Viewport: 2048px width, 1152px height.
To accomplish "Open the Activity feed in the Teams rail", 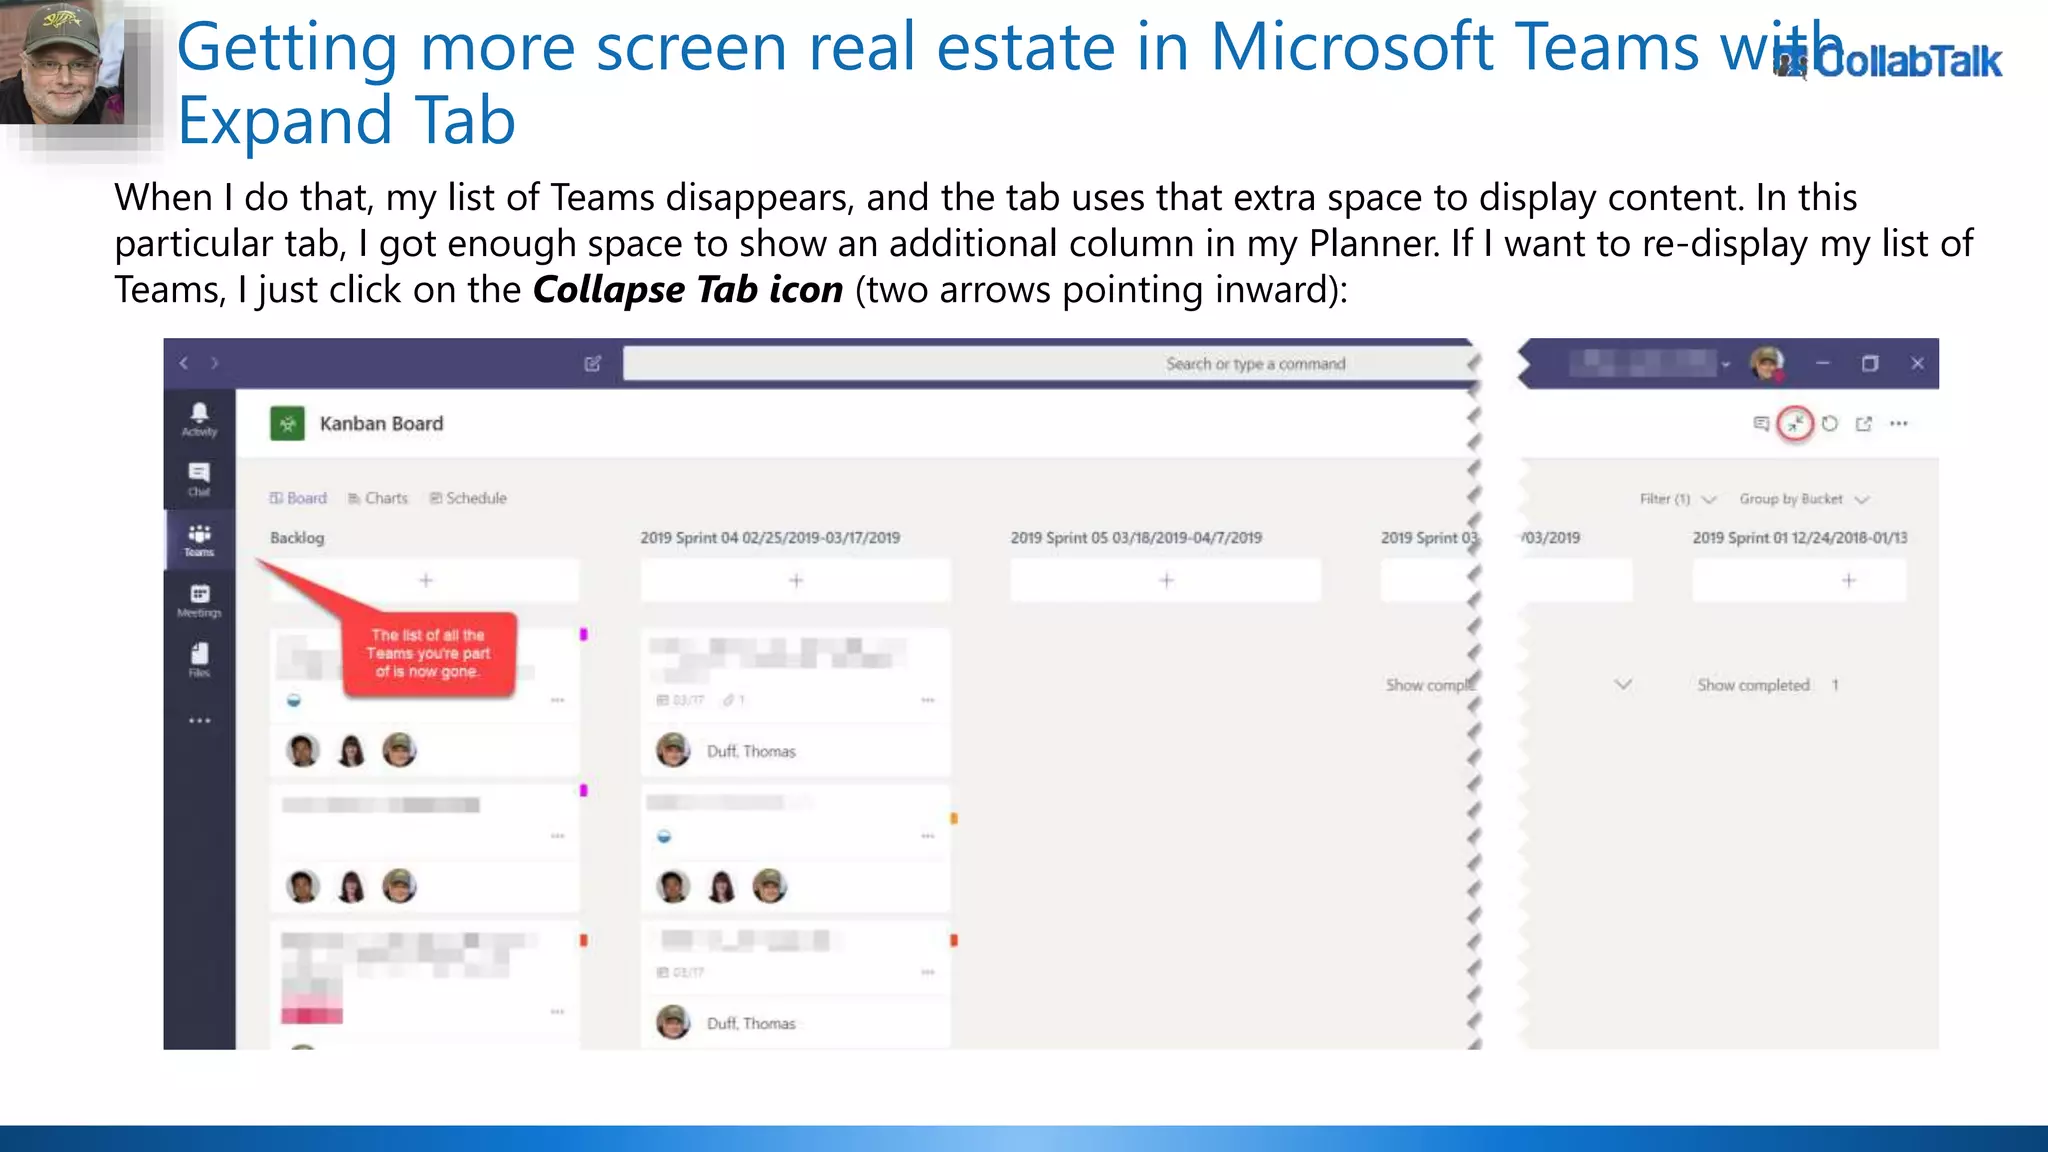I will click(x=199, y=419).
